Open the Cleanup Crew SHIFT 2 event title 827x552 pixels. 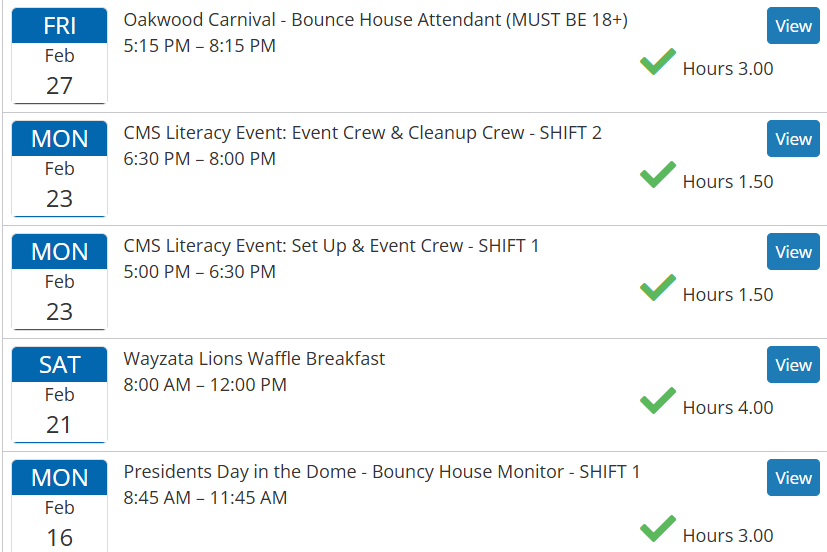362,133
